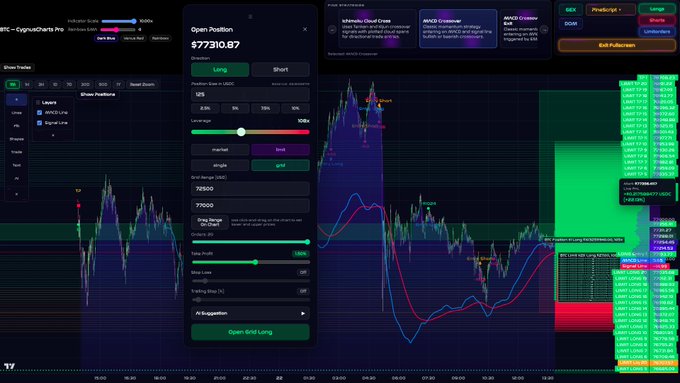Open the Lines drawing tools
Image resolution: width=680 pixels, height=383 pixels.
(16, 113)
